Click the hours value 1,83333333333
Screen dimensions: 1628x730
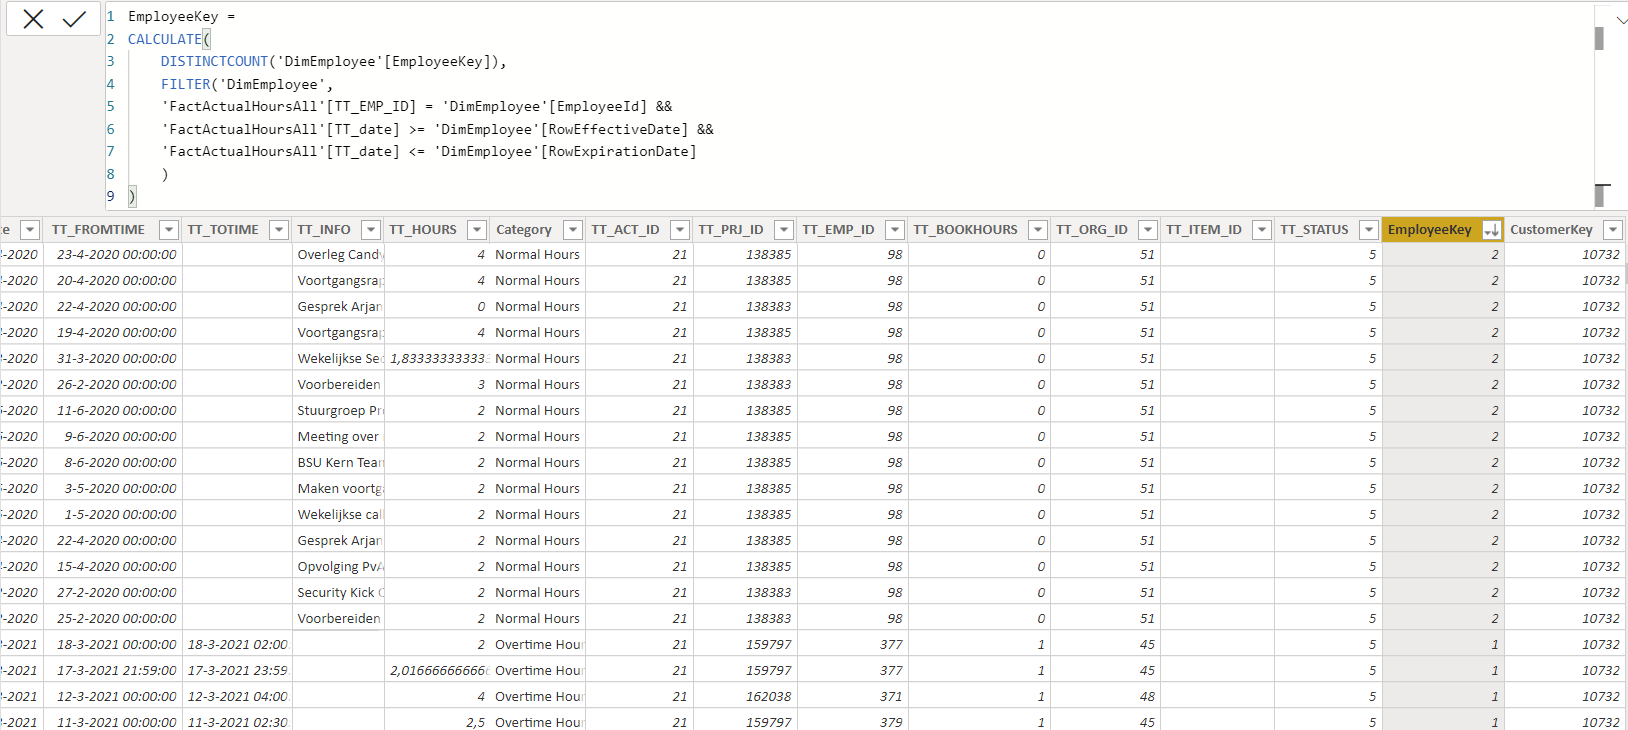coord(438,359)
